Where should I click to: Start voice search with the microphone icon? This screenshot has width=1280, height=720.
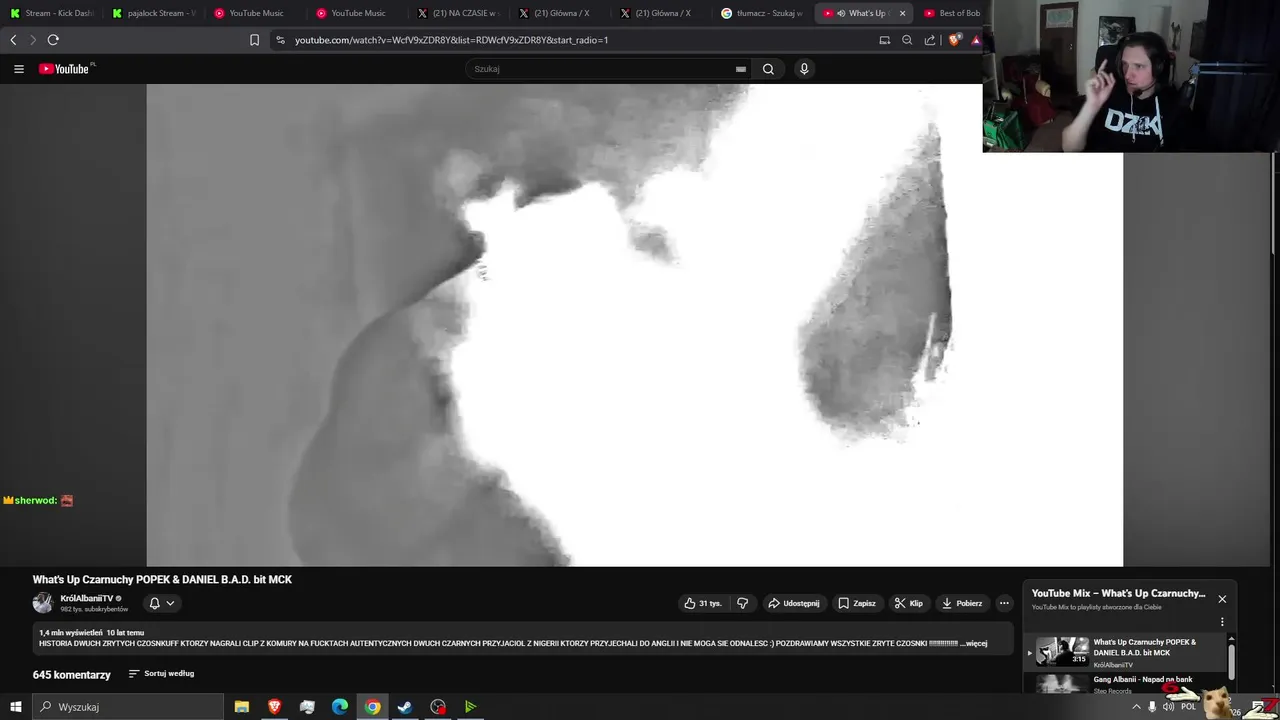click(804, 69)
